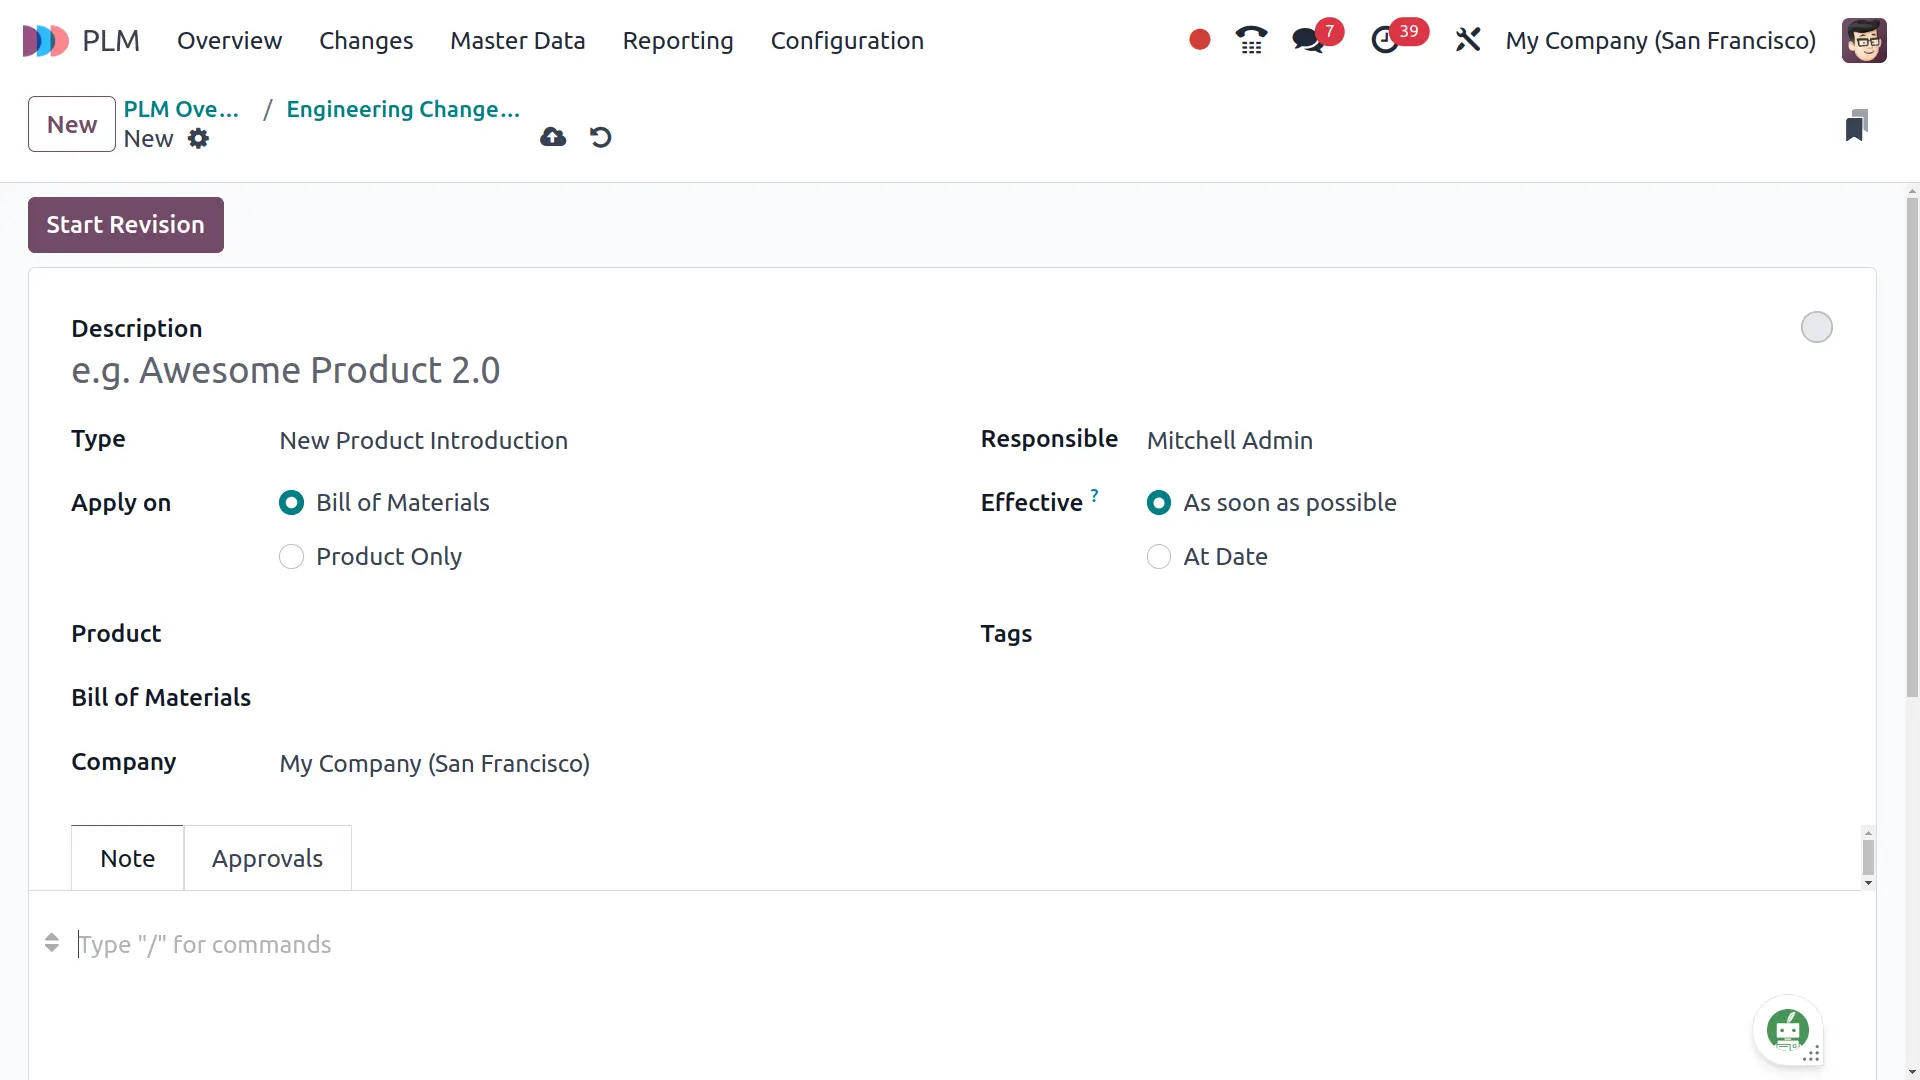Select the Product Only radio option
Viewport: 1920px width, 1080px height.
point(291,557)
